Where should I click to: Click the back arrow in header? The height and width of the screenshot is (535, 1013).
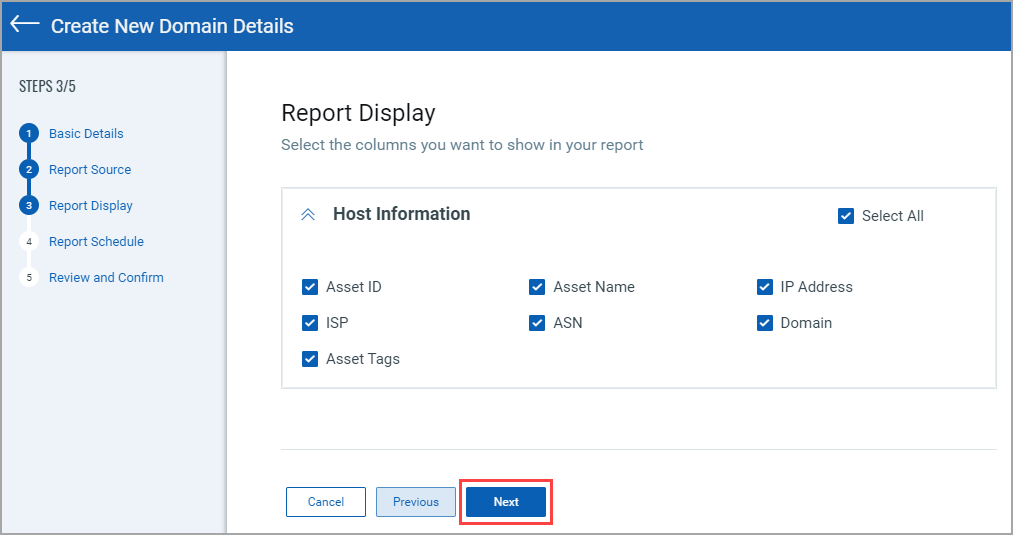[25, 25]
